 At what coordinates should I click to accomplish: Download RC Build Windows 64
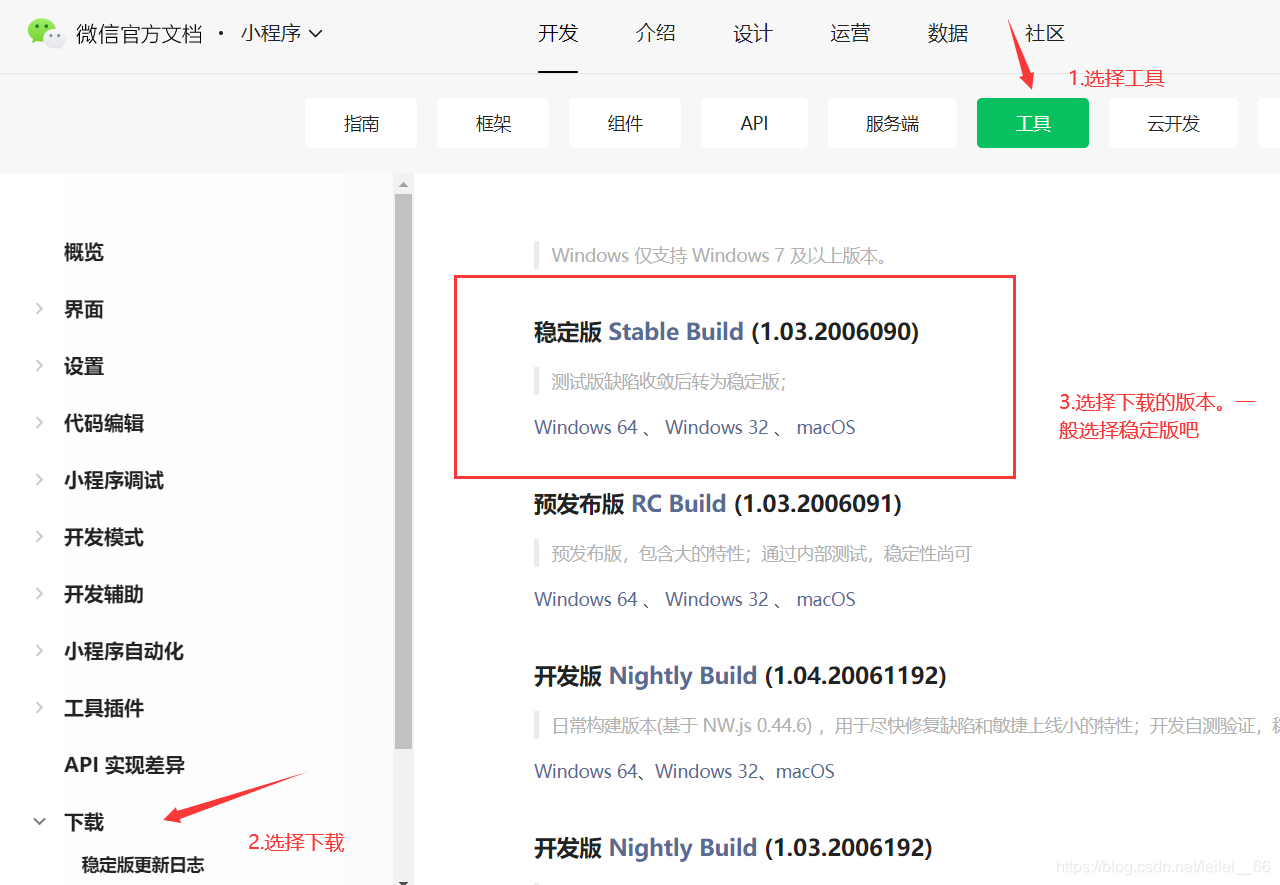click(x=586, y=599)
